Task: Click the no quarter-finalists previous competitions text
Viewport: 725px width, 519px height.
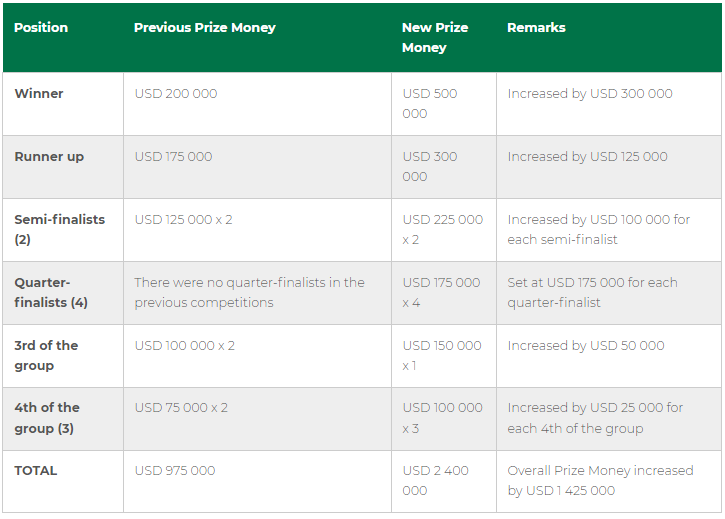Action: click(250, 292)
